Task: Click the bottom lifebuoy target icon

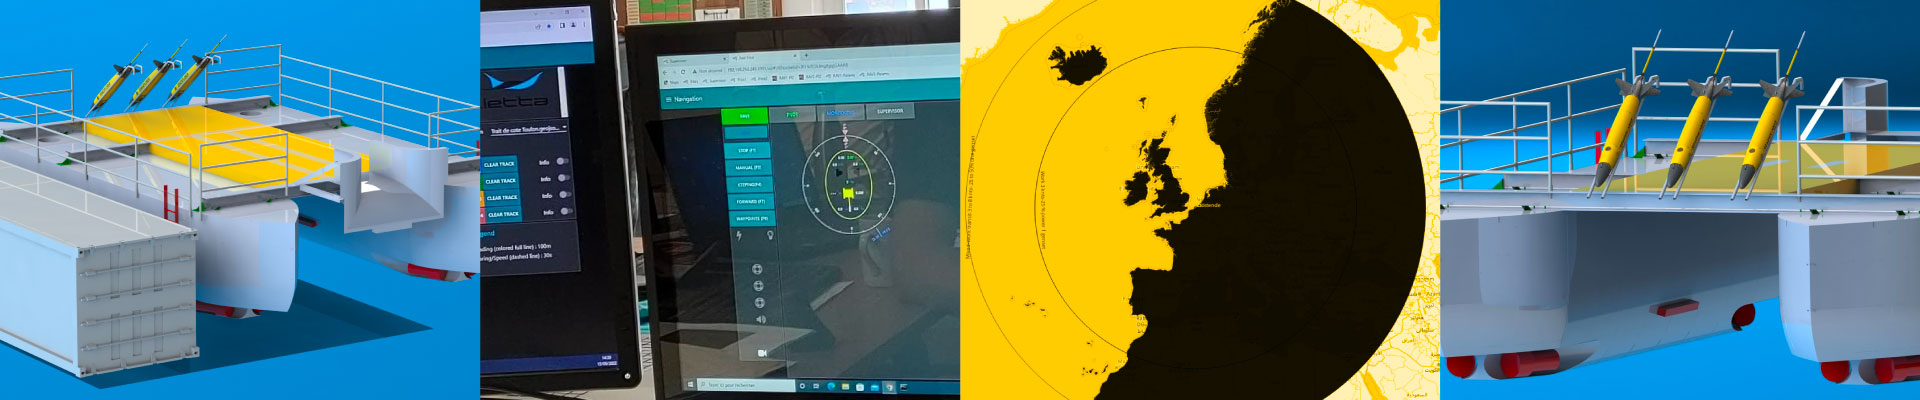Action: 759,302
